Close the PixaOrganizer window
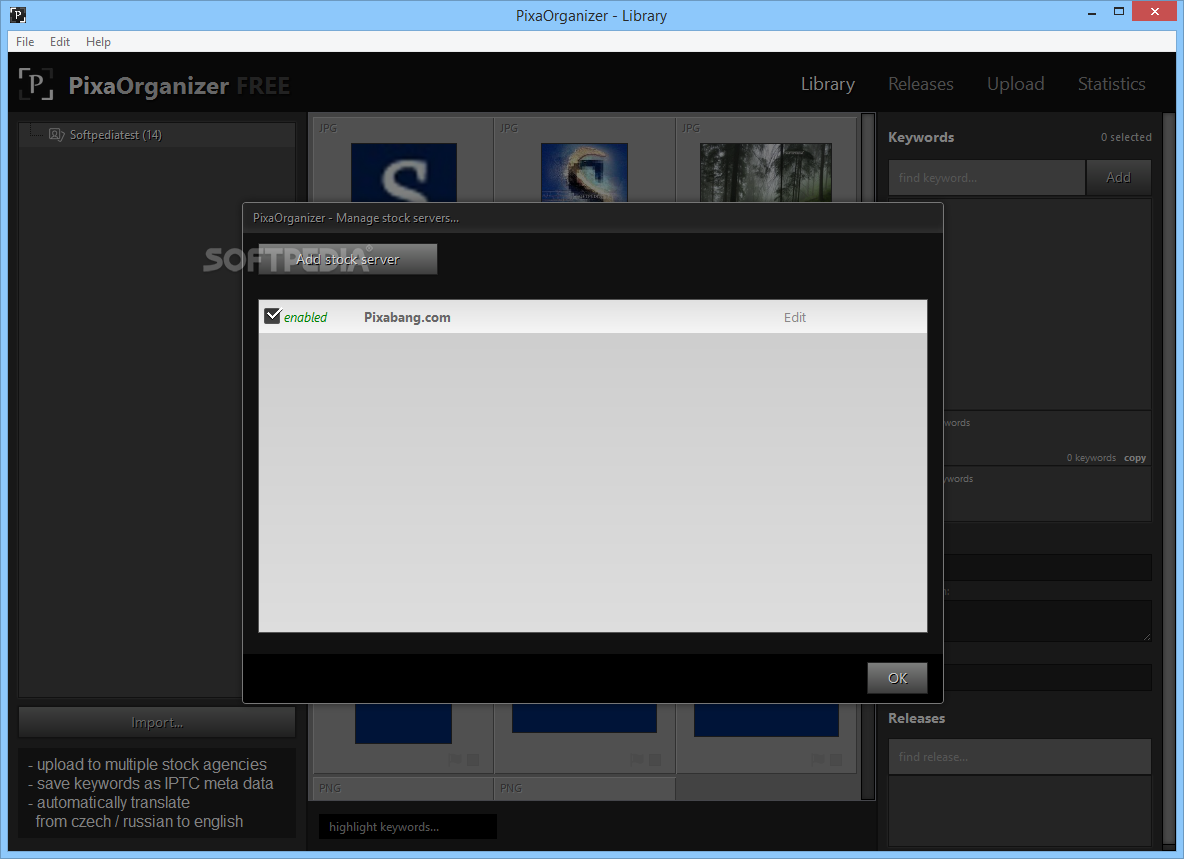Viewport: 1184px width, 859px height. 1155,11
